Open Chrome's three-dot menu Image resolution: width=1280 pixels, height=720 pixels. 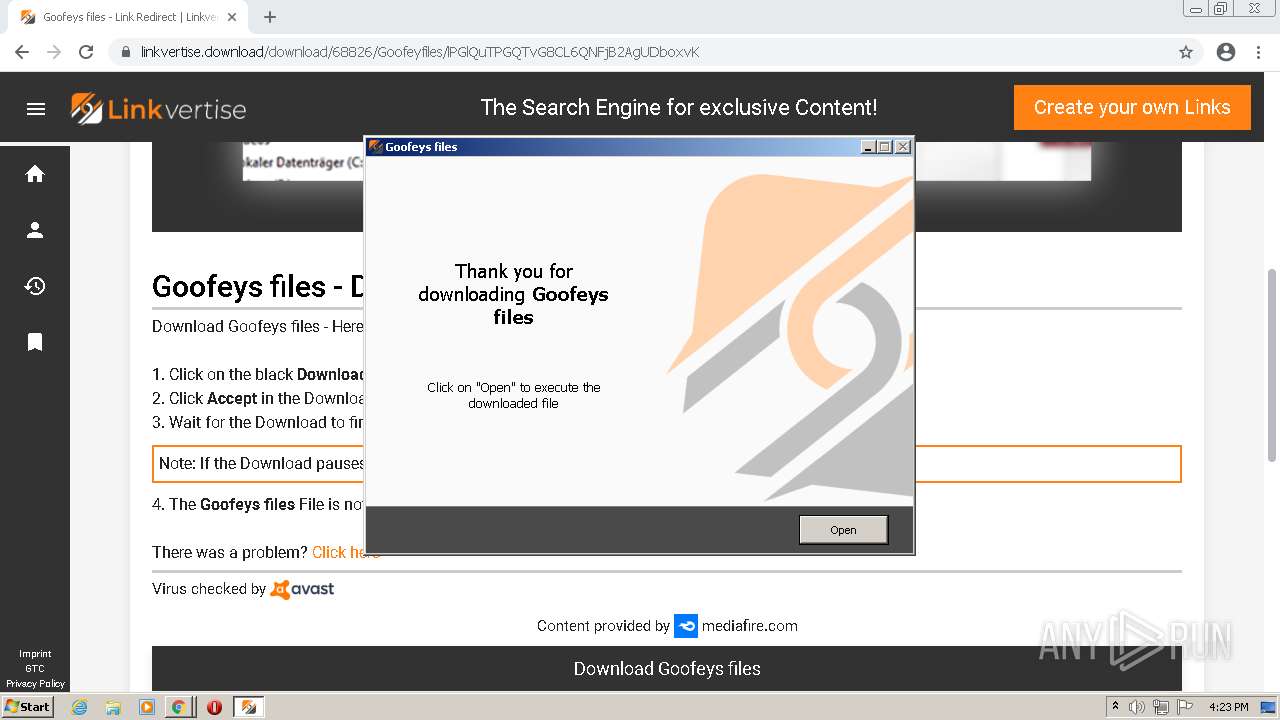click(1258, 52)
